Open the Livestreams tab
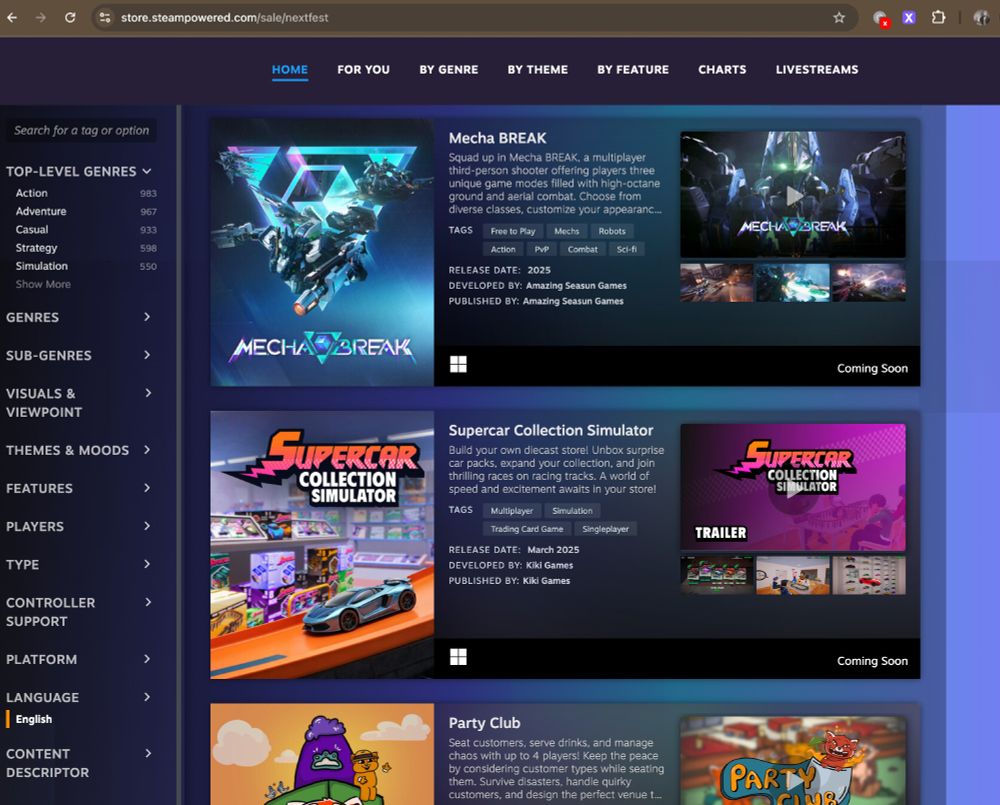The width and height of the screenshot is (1000, 805). click(817, 70)
